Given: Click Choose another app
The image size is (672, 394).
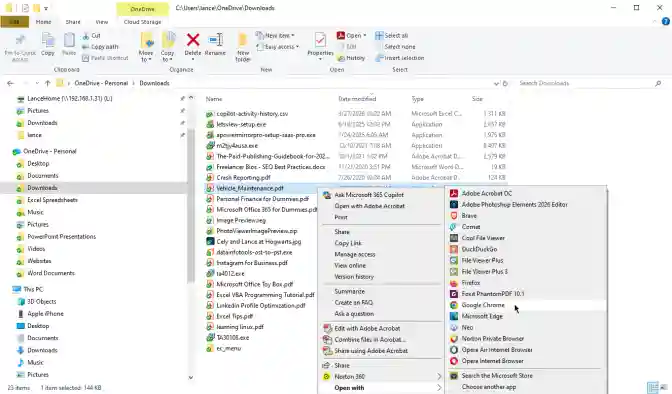Looking at the screenshot, I should click(489, 387).
